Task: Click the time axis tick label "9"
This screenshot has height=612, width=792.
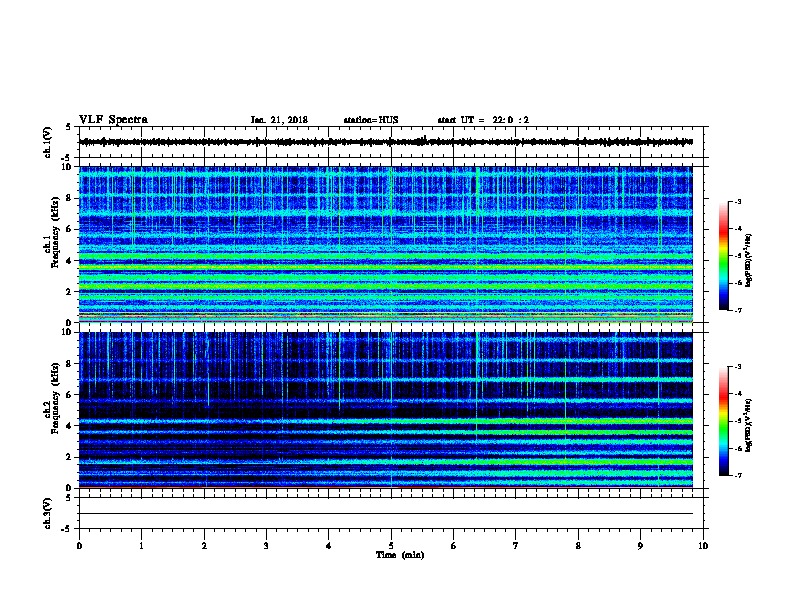Action: tap(640, 546)
